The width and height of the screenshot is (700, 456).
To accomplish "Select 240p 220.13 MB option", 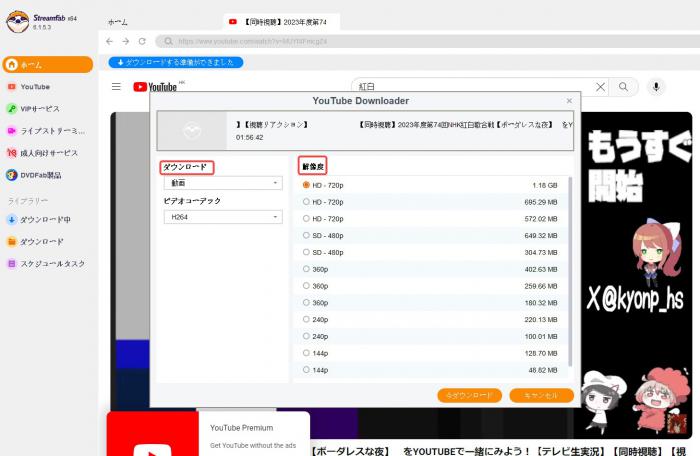I will pyautogui.click(x=430, y=319).
